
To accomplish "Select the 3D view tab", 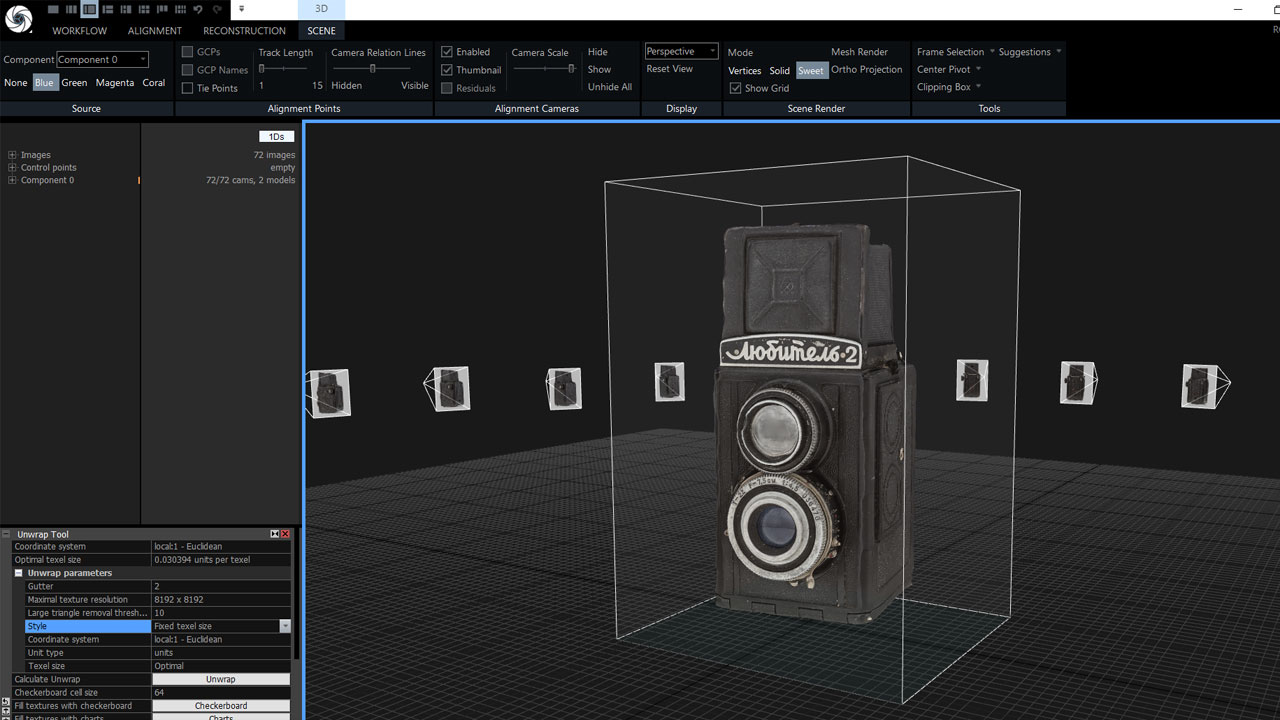I will 321,9.
